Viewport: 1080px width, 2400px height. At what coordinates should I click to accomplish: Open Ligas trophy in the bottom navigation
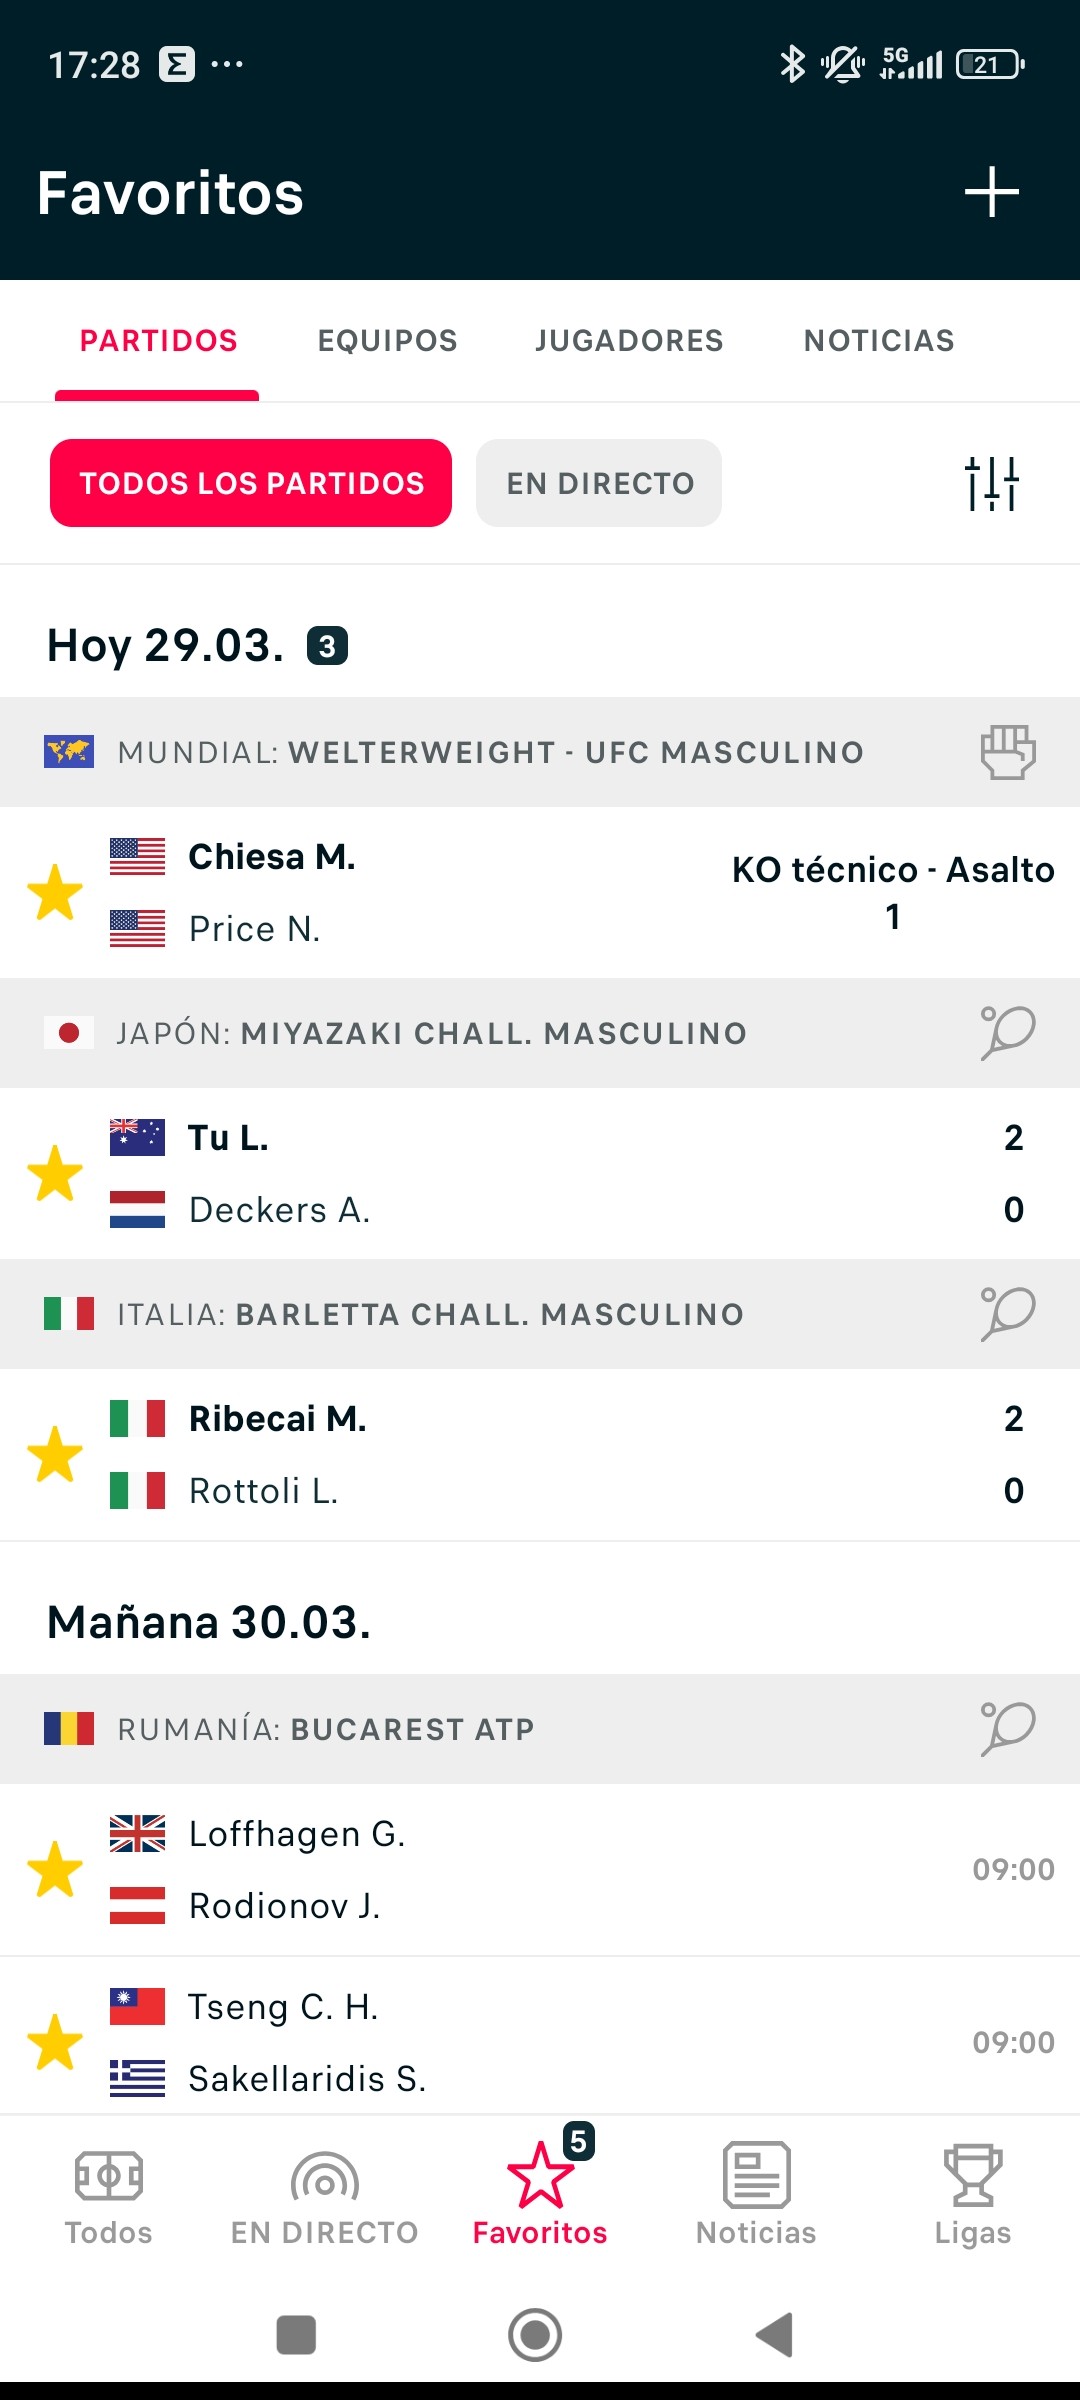tap(972, 2194)
